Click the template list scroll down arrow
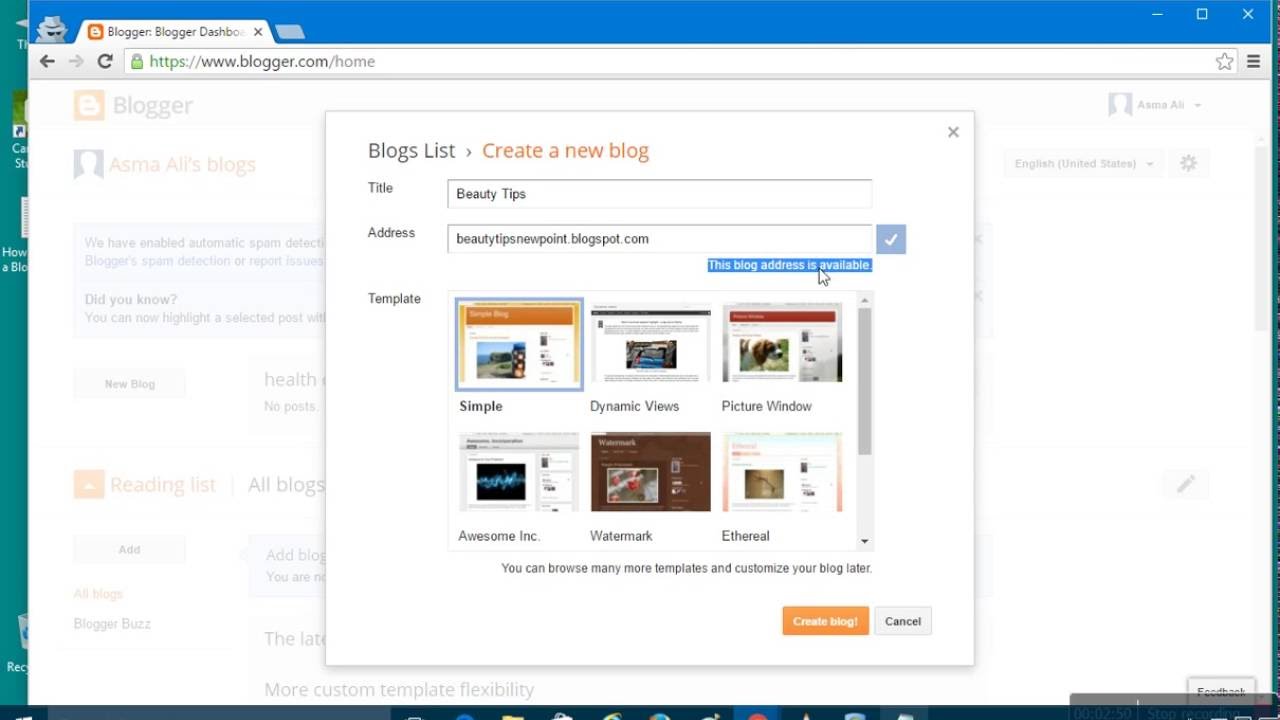The image size is (1280, 720). pyautogui.click(x=865, y=541)
